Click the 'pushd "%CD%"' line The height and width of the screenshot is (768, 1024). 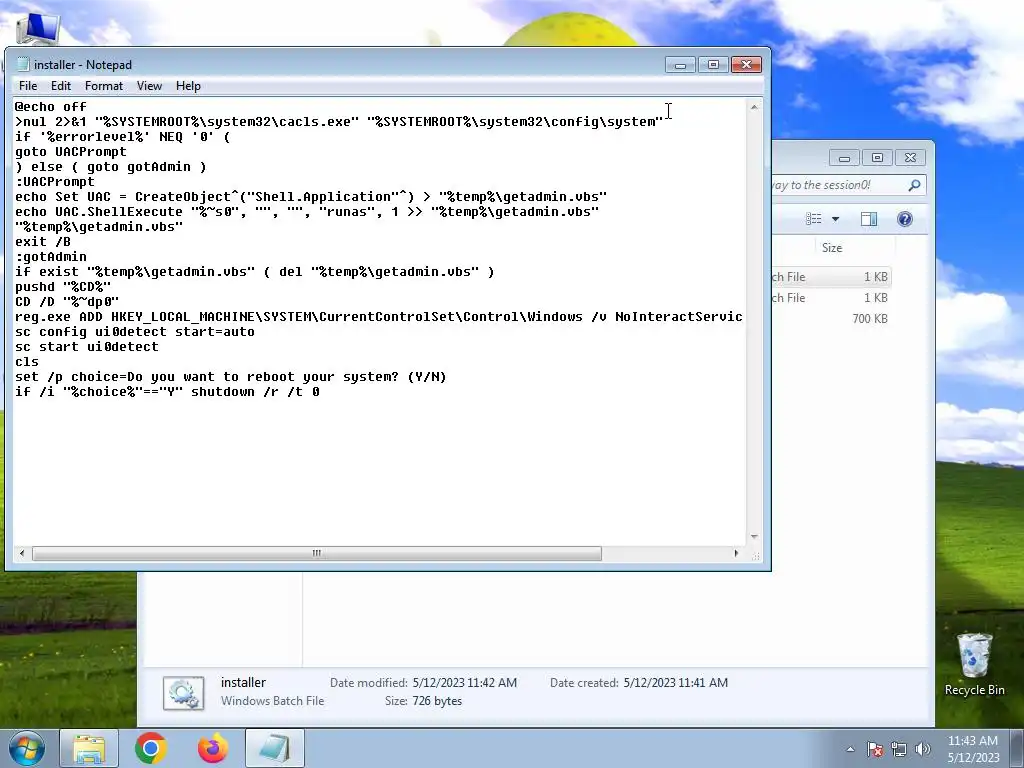[x=63, y=287]
